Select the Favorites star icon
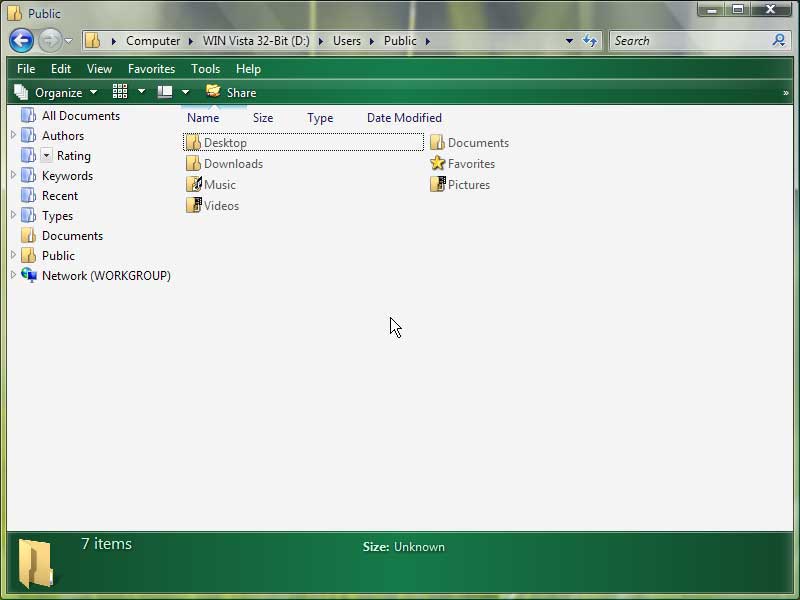The image size is (800, 600). [437, 163]
